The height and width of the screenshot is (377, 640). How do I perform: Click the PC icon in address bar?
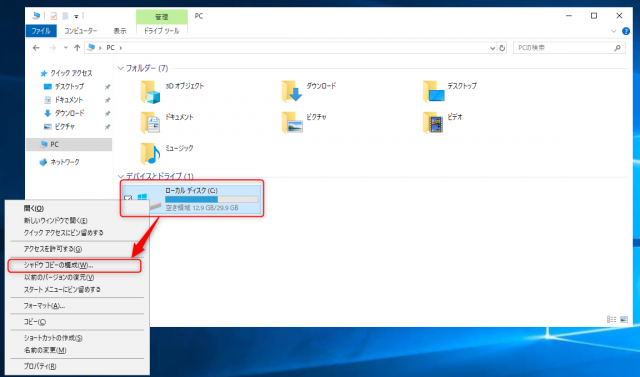click(91, 47)
